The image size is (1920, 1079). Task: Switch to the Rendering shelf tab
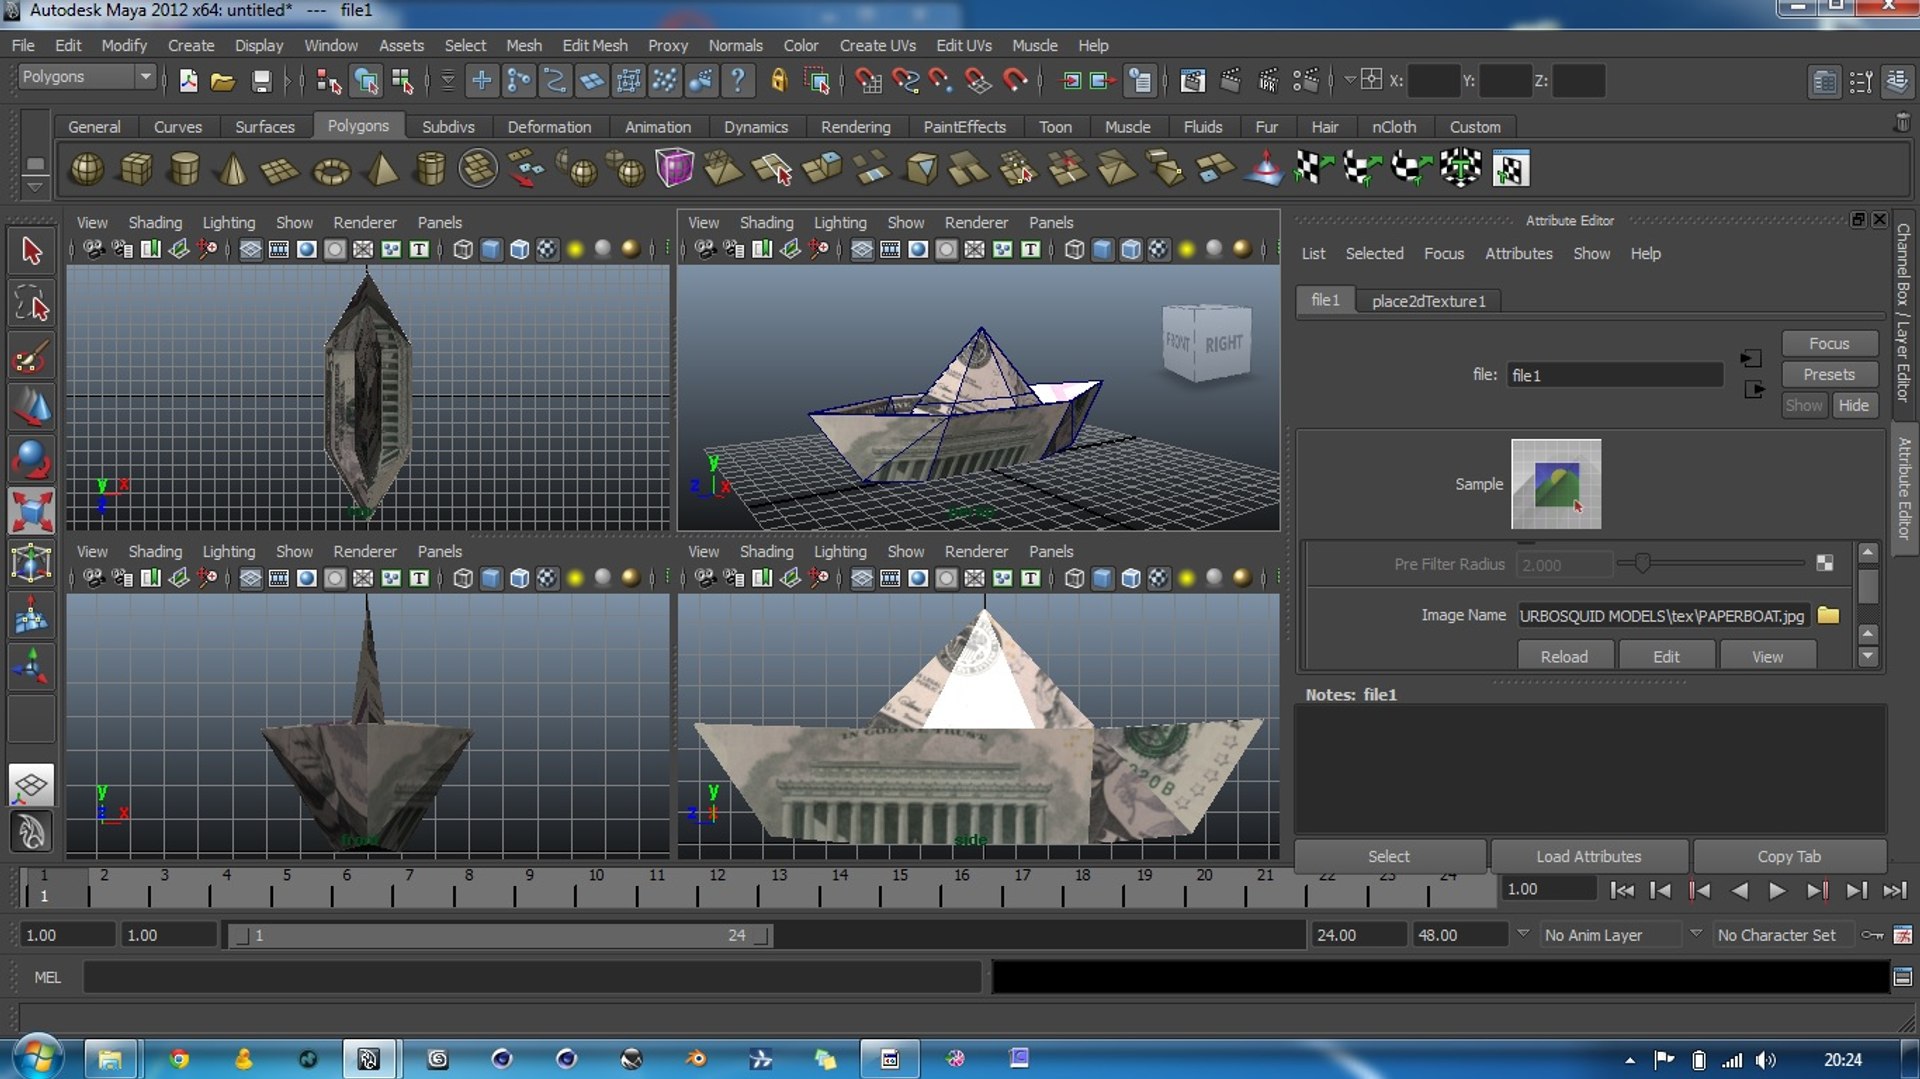click(x=855, y=127)
